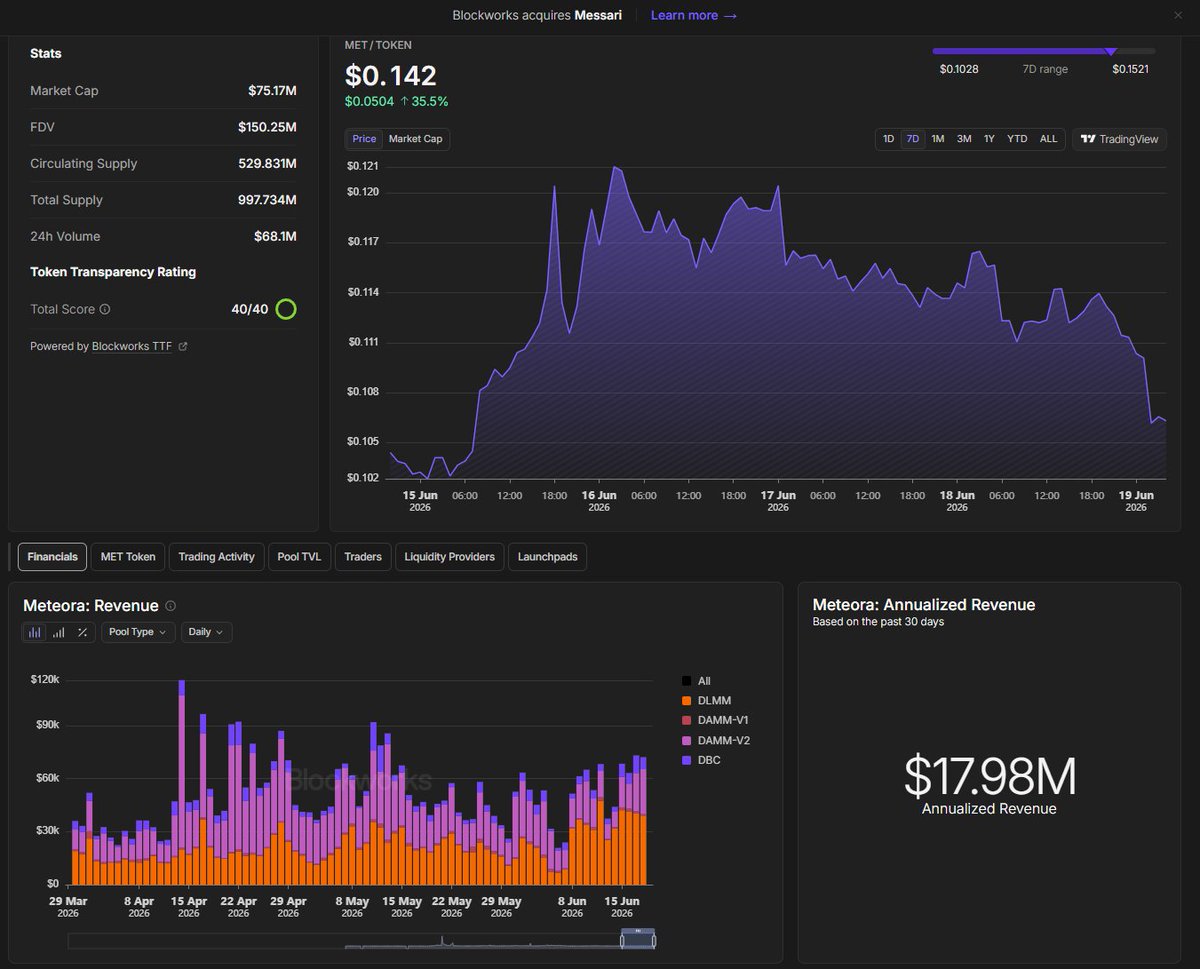
Task: Open Blockworks TTF link
Action: tap(132, 346)
